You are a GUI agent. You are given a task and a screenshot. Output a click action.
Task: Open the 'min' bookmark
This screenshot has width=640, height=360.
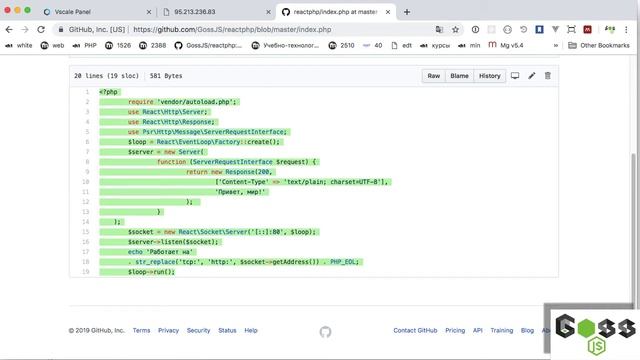point(469,45)
